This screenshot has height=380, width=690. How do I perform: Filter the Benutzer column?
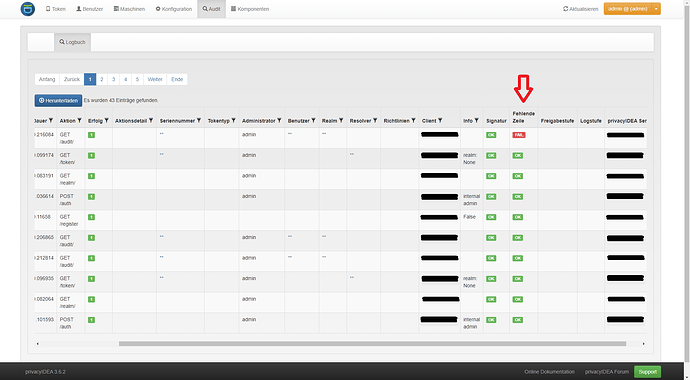[314, 121]
